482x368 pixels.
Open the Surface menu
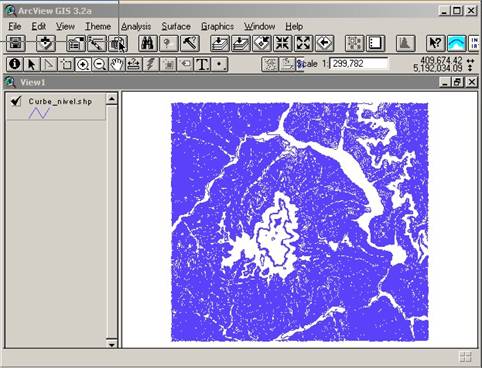tap(176, 26)
